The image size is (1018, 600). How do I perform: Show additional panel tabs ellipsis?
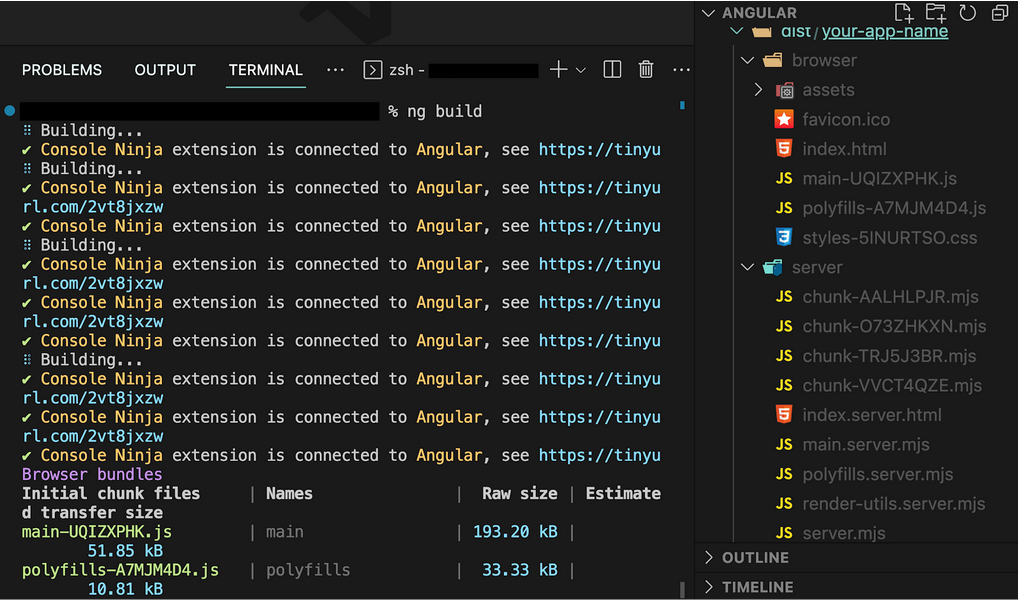click(335, 69)
